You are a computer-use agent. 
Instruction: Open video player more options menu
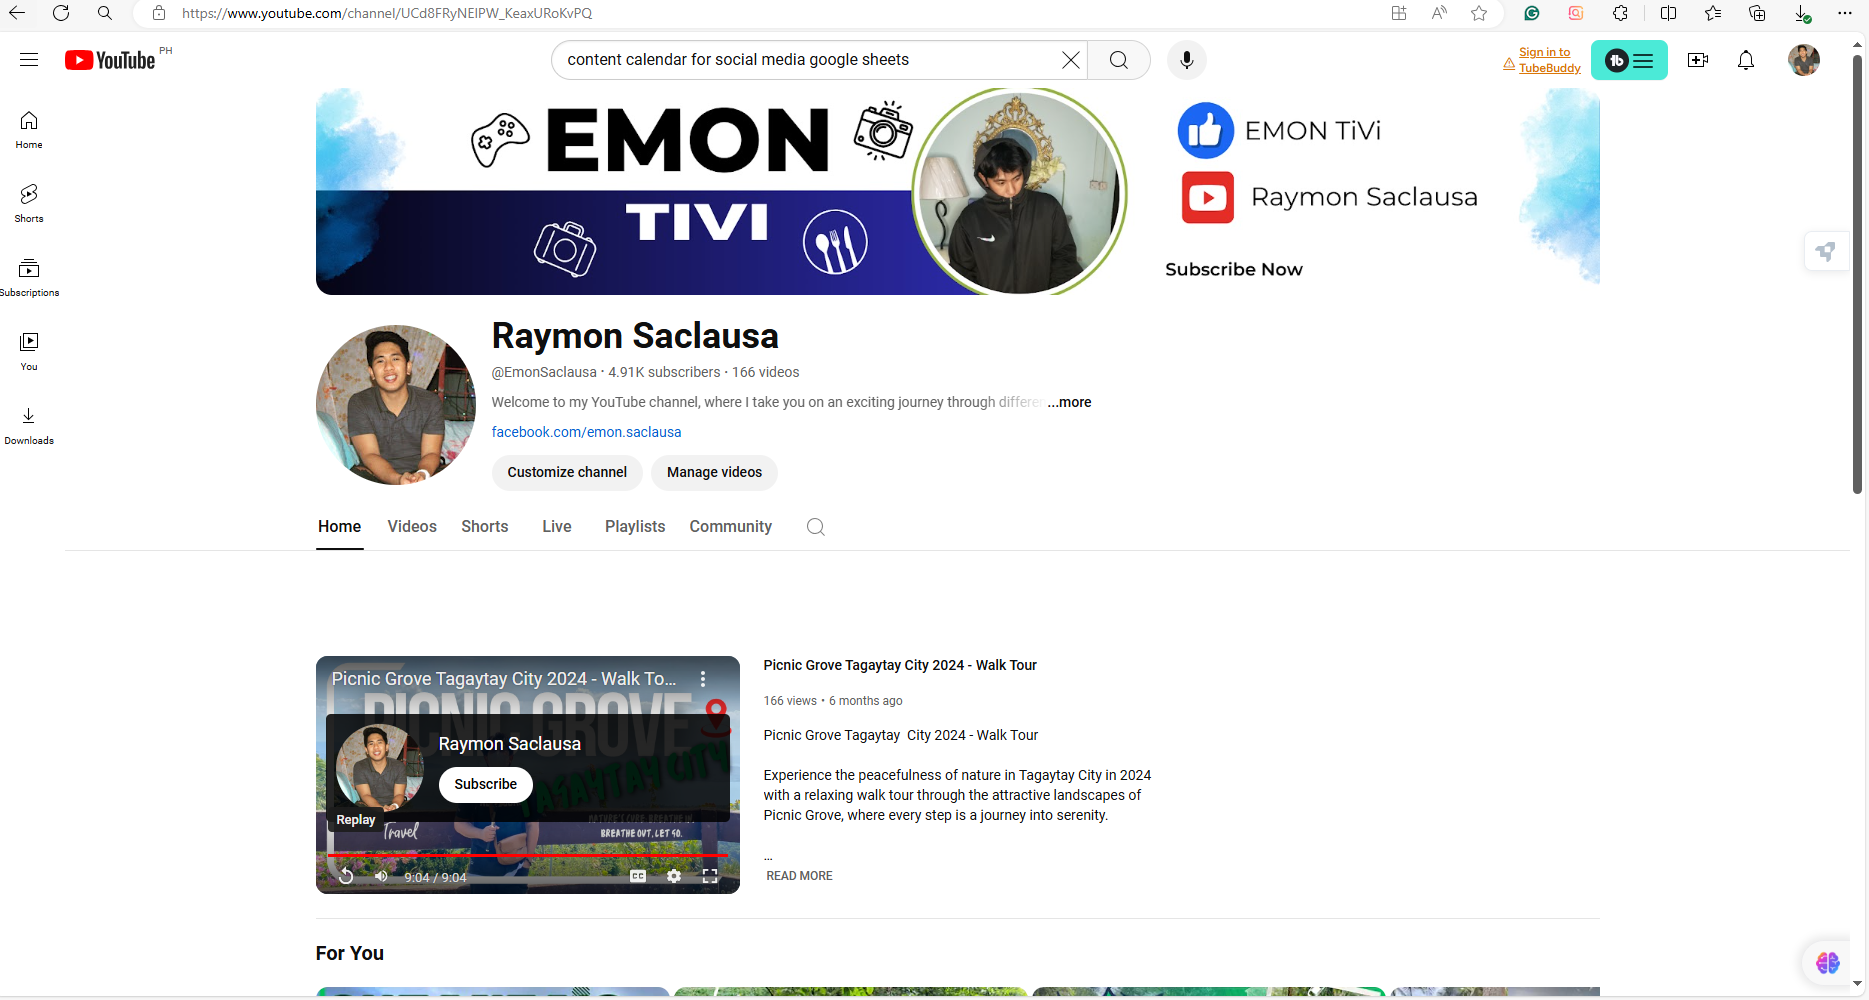[x=703, y=679]
